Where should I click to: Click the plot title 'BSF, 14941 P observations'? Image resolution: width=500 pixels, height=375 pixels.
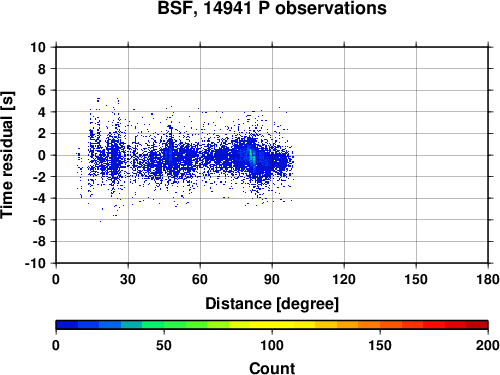[272, 8]
